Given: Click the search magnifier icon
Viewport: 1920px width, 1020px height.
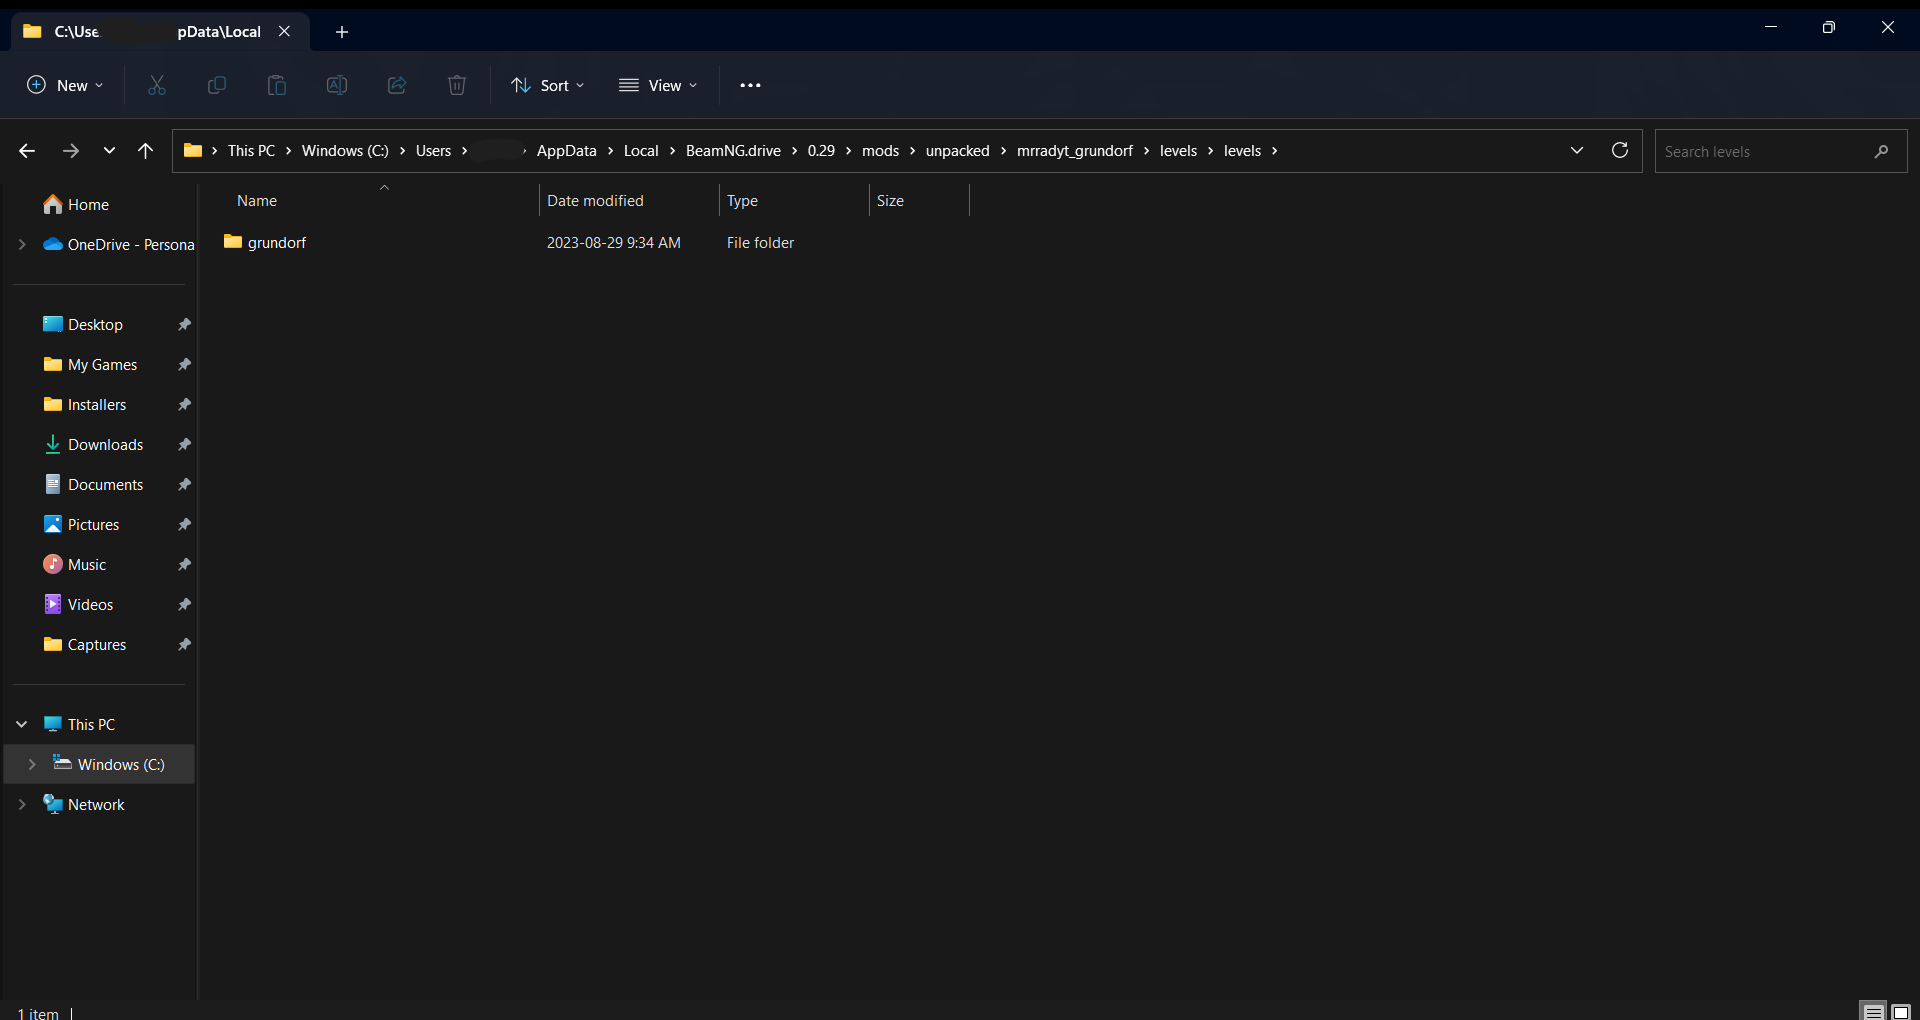Looking at the screenshot, I should point(1882,151).
